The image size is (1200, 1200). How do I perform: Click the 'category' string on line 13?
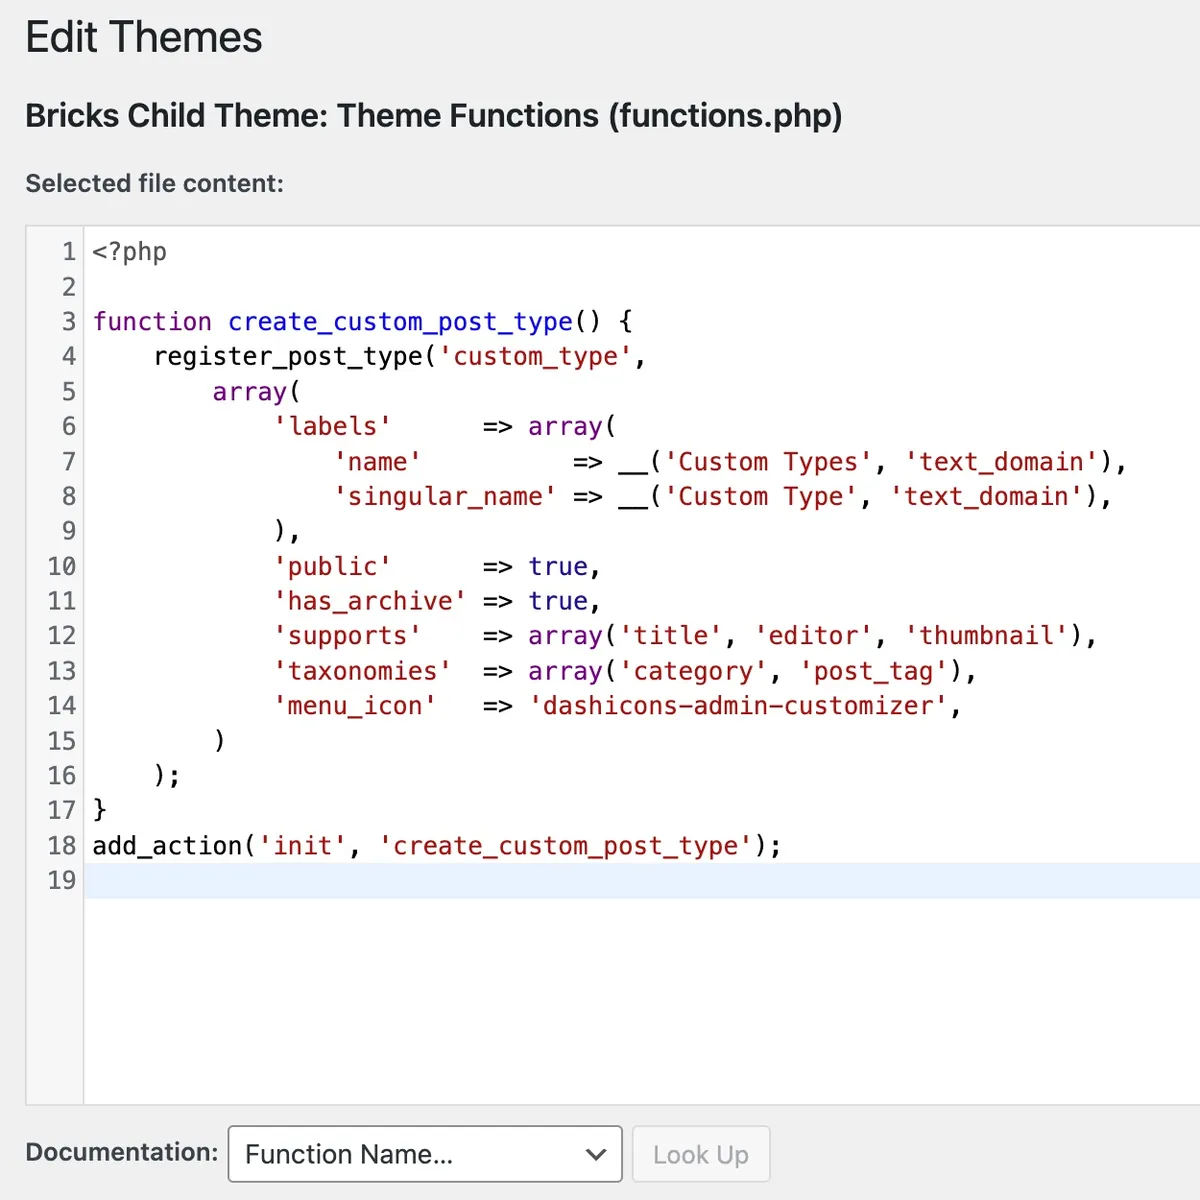[694, 671]
